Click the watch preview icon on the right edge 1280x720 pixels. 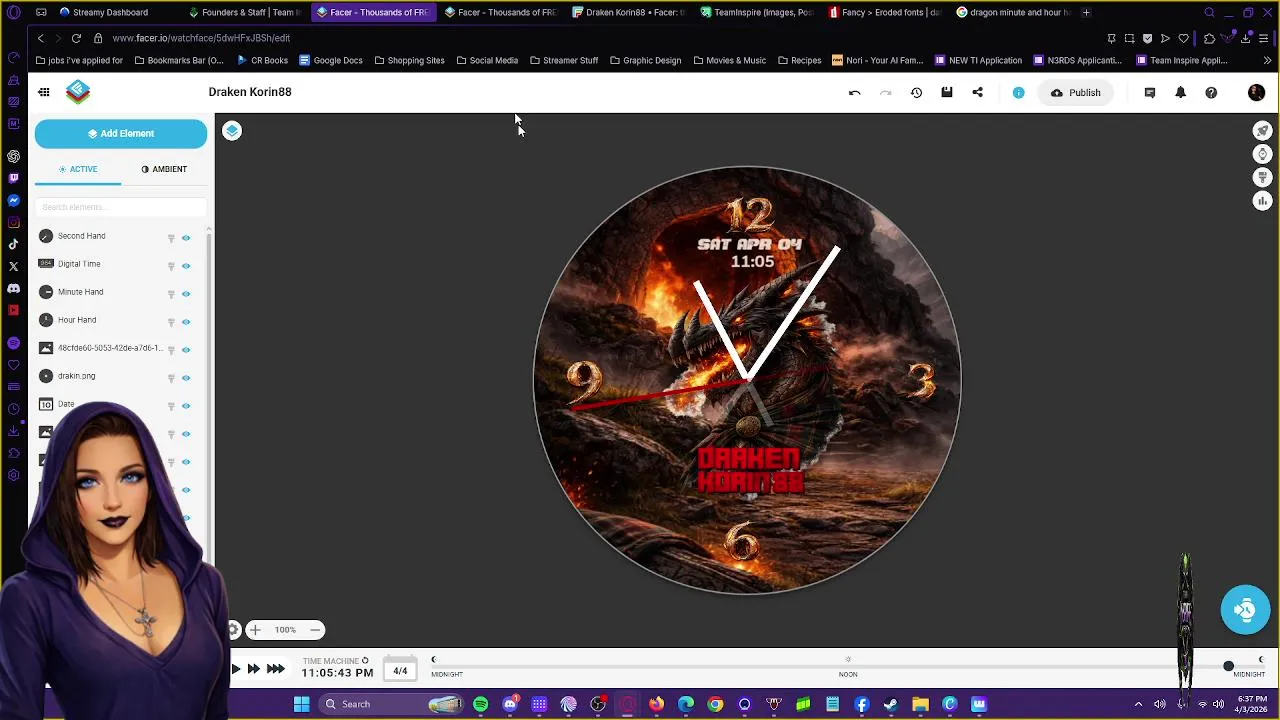(x=1262, y=154)
